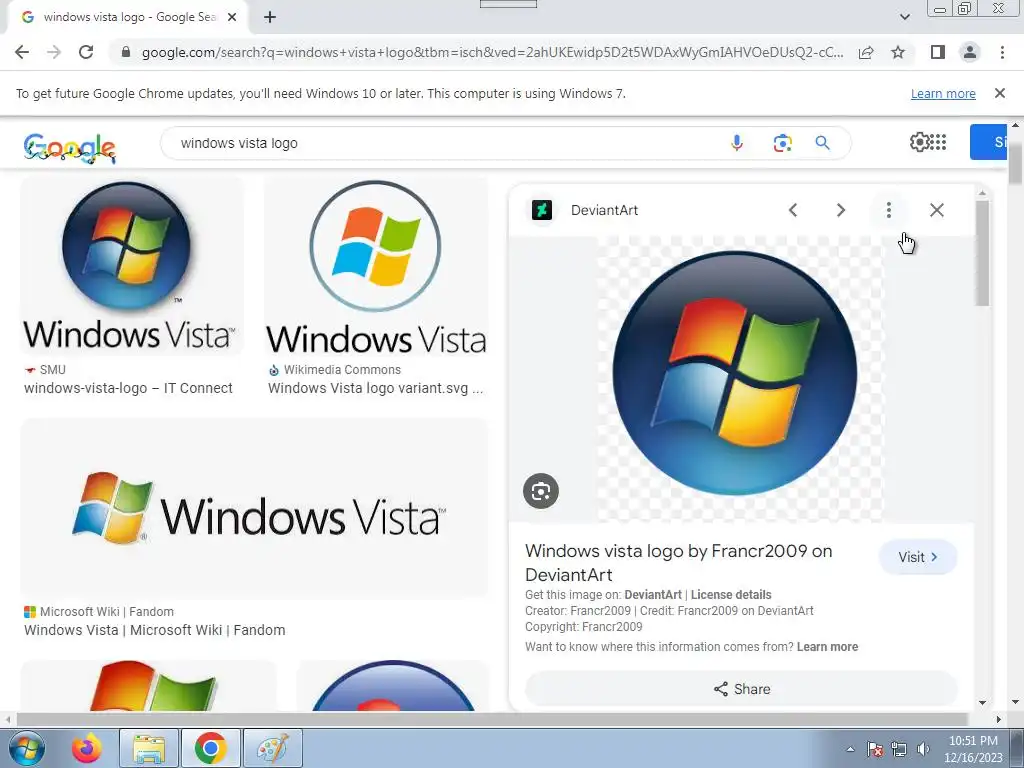Follow the Learn more update link
Viewport: 1024px width, 768px height.
point(943,93)
